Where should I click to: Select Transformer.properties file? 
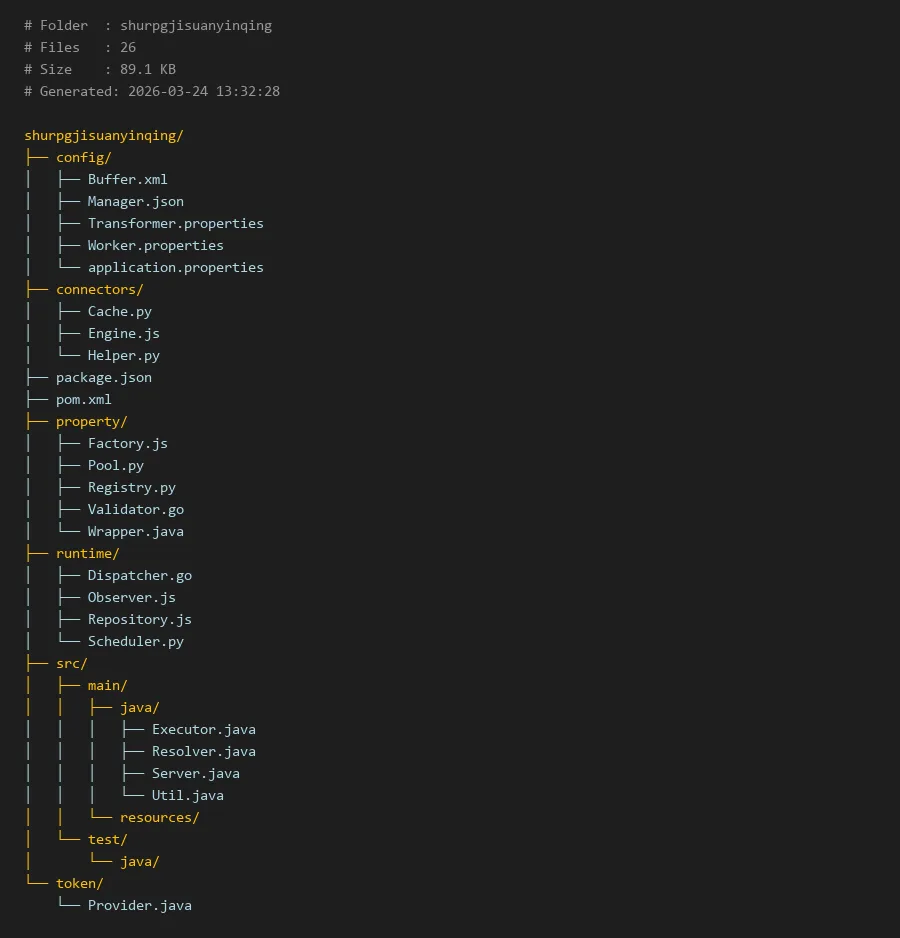coord(175,223)
